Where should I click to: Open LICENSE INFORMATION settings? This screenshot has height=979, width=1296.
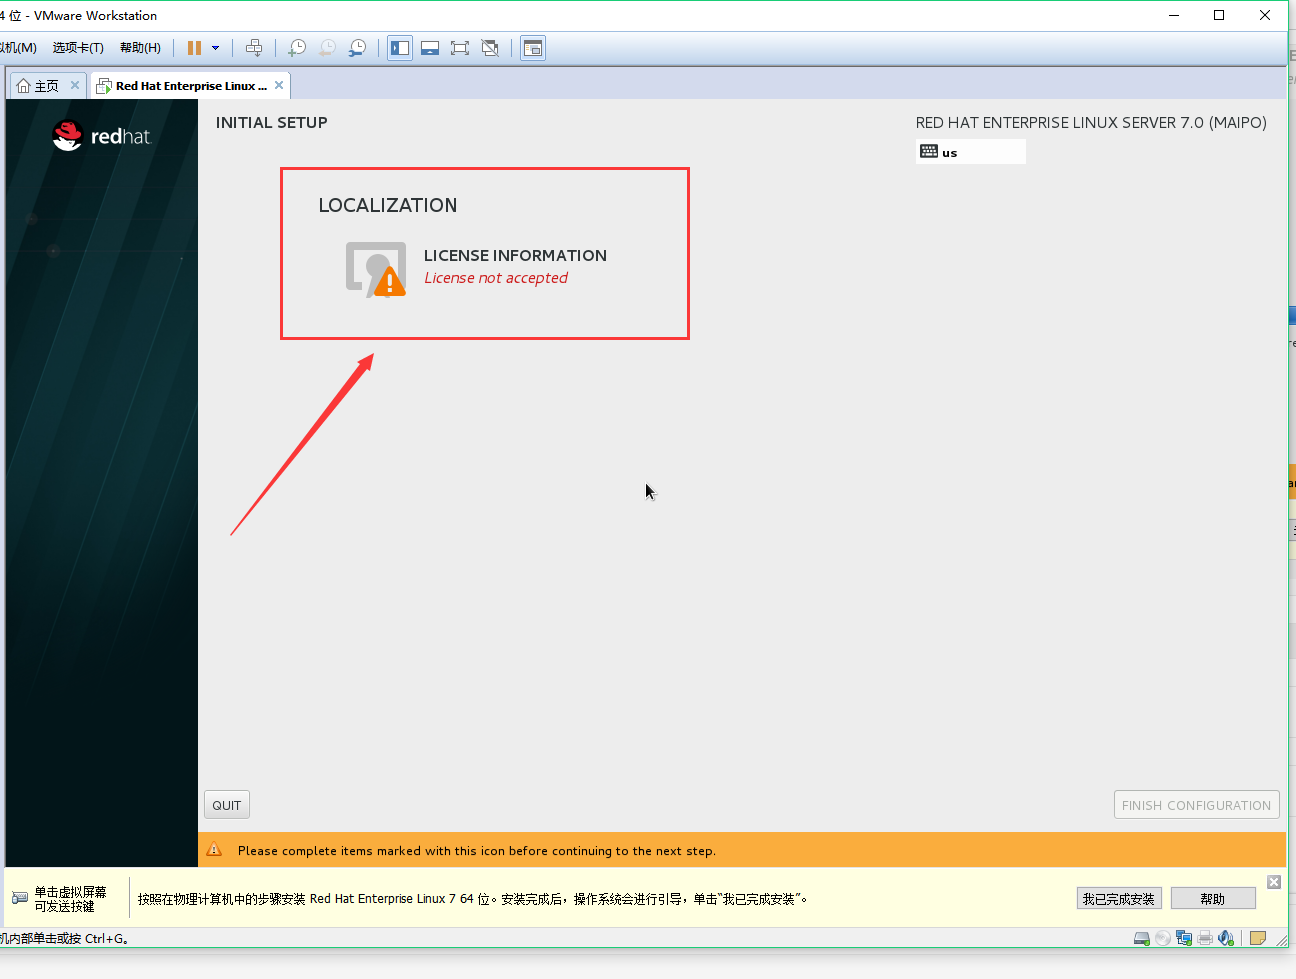(x=476, y=267)
